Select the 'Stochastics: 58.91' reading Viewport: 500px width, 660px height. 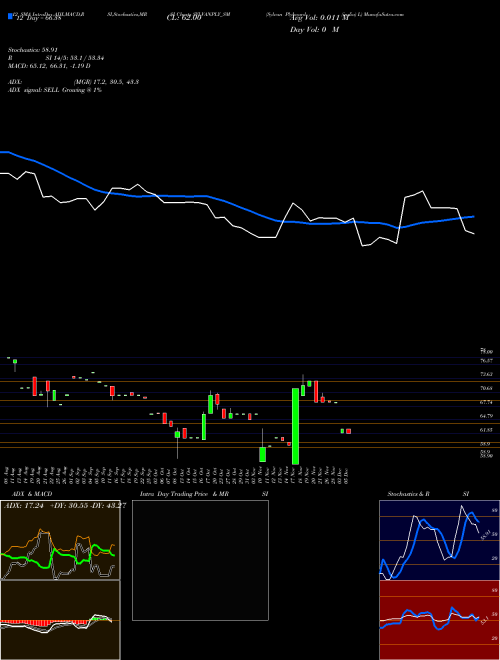pyautogui.click(x=33, y=50)
